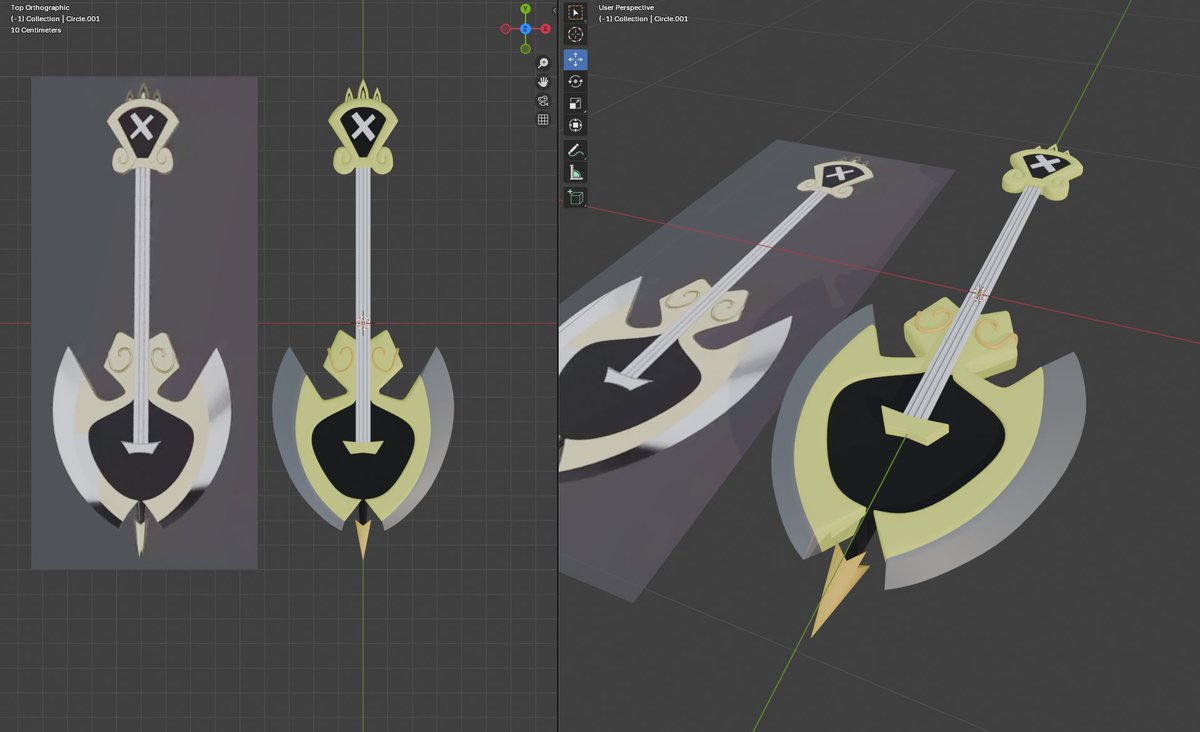This screenshot has width=1200, height=732.
Task: Click the pan view hand icon
Action: click(x=543, y=82)
